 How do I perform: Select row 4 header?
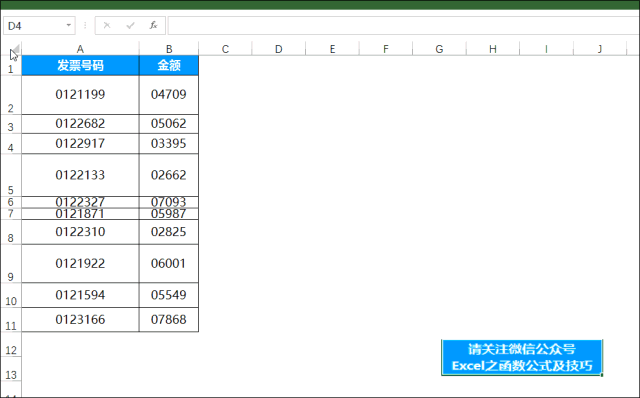pos(11,144)
